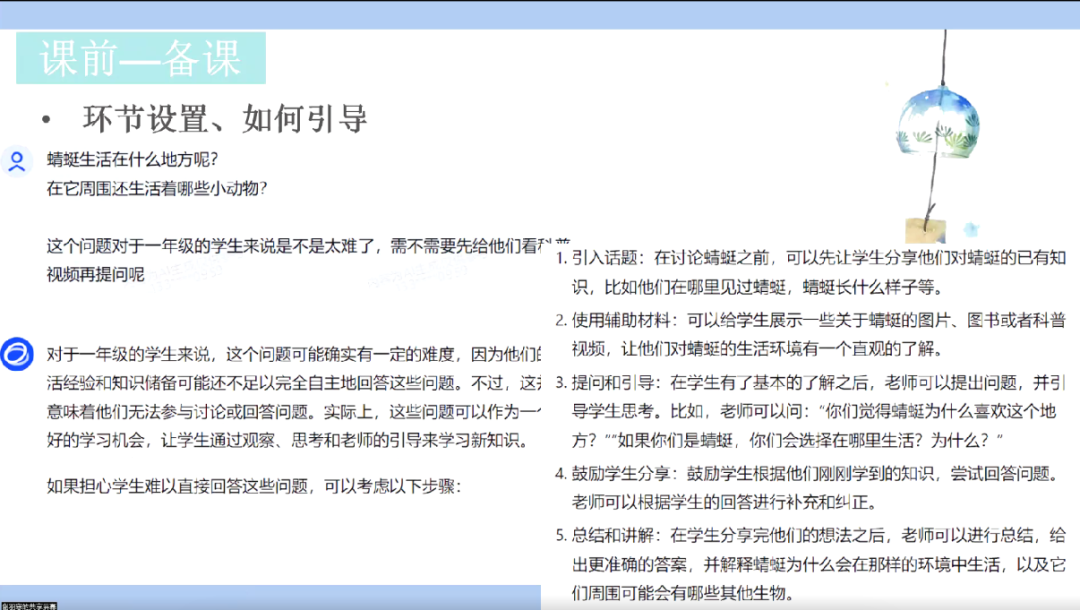Click the white right-side answer panel
Viewport: 1080px width, 610px height.
(810, 420)
